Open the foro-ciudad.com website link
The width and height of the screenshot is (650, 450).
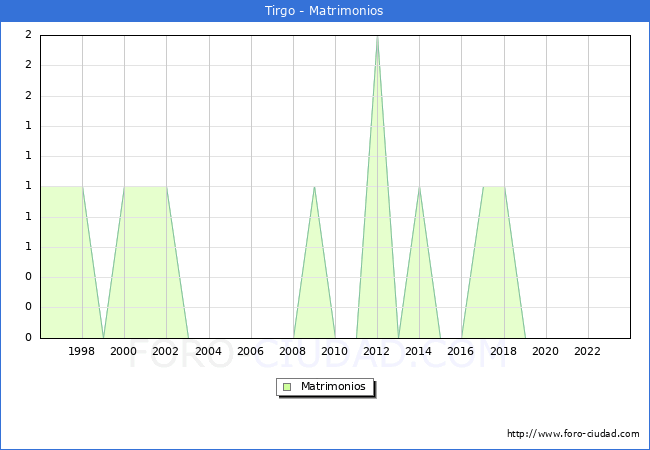(573, 433)
